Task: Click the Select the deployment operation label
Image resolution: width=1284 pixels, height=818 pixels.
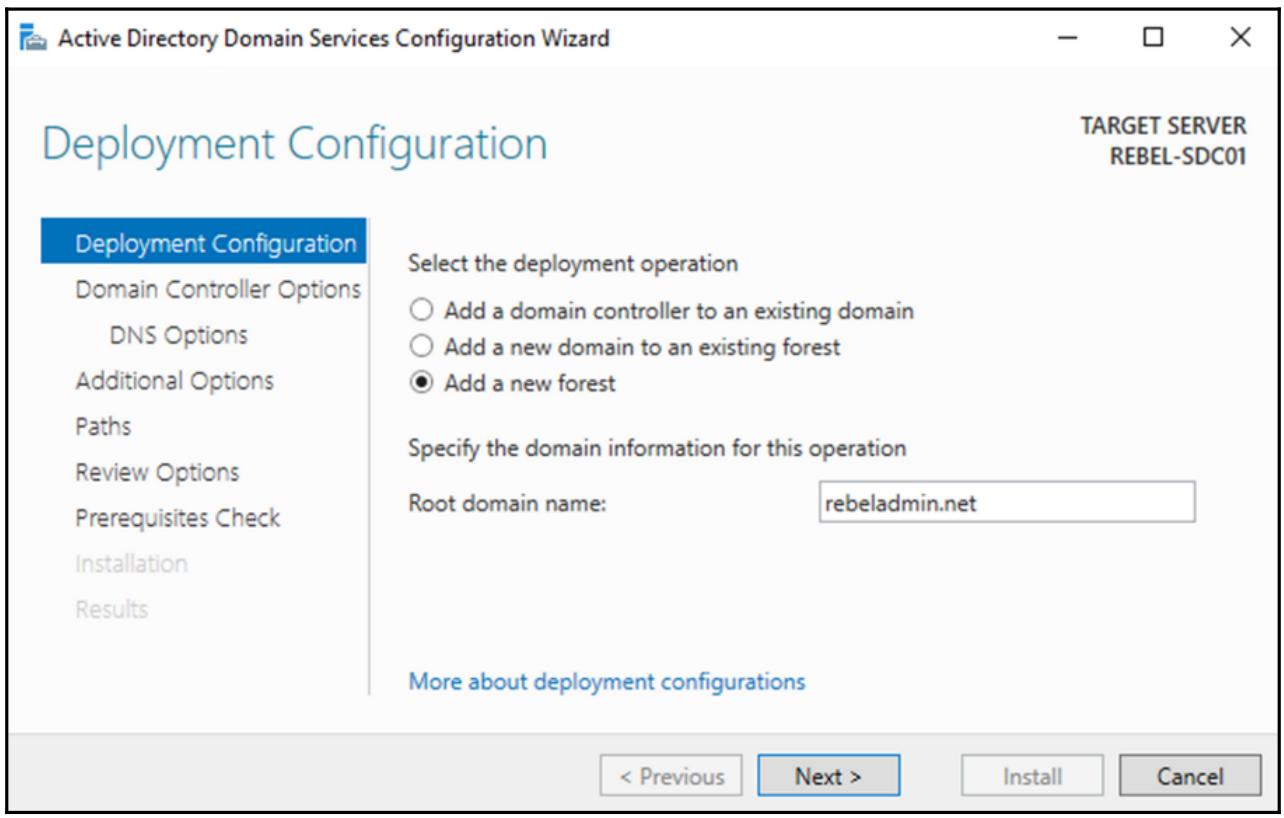Action: 573,264
